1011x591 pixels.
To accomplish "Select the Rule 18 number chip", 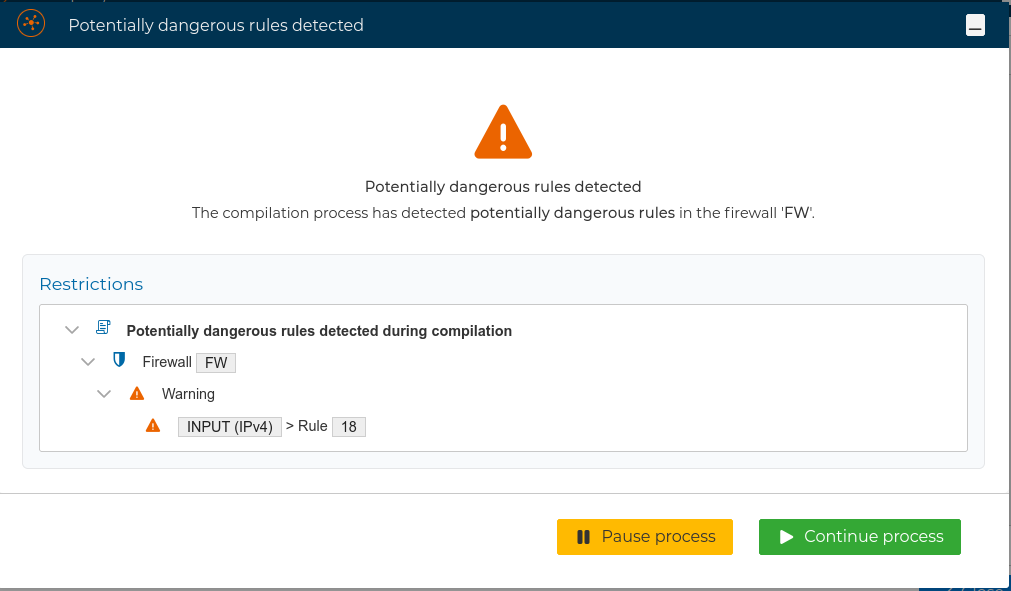I will 347,425.
